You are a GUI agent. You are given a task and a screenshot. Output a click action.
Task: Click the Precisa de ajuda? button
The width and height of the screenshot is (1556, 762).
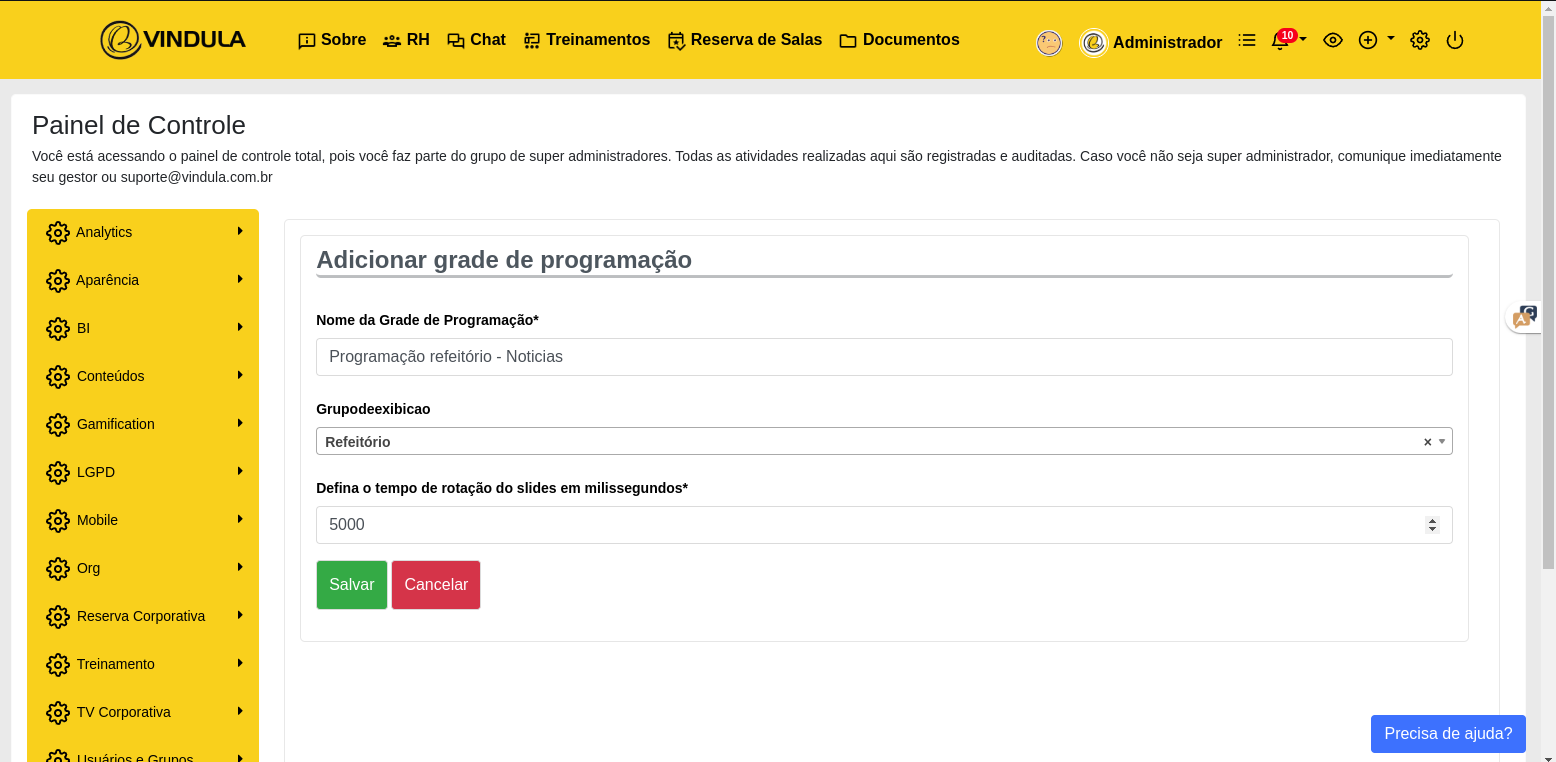point(1448,733)
